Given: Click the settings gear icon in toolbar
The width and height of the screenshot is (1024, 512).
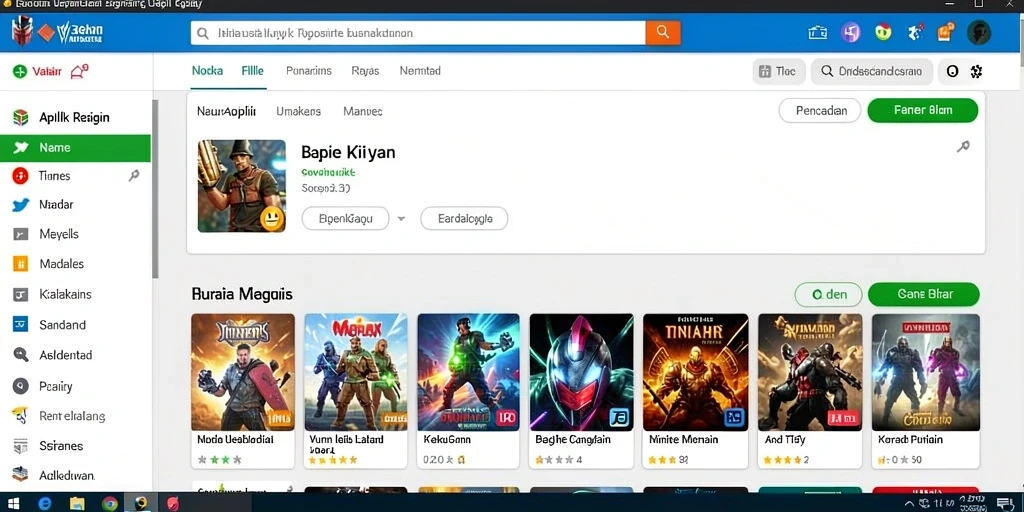Looking at the screenshot, I should pos(976,72).
